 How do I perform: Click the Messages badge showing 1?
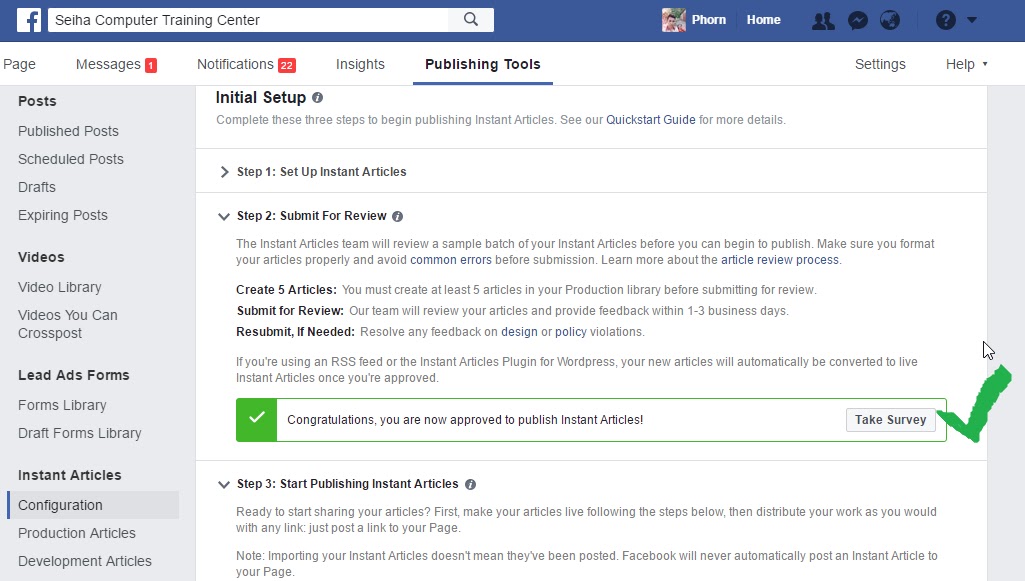(151, 65)
